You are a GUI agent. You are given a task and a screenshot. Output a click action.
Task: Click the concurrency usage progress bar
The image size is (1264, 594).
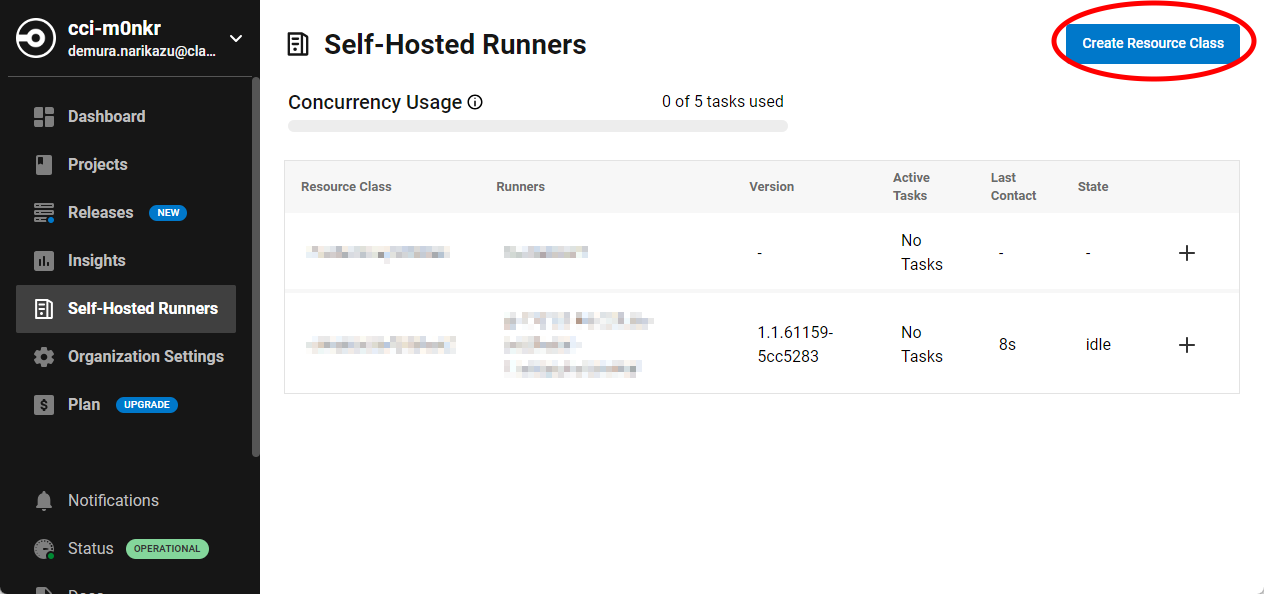click(537, 125)
